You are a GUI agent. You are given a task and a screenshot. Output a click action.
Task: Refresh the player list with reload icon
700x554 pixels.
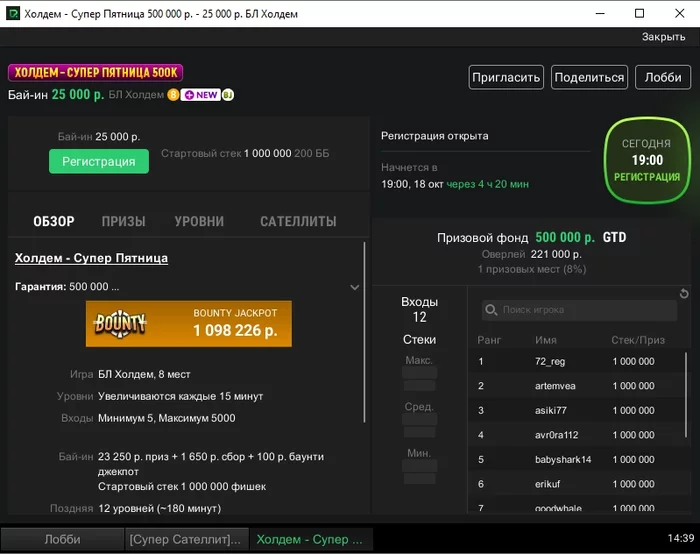coord(683,294)
